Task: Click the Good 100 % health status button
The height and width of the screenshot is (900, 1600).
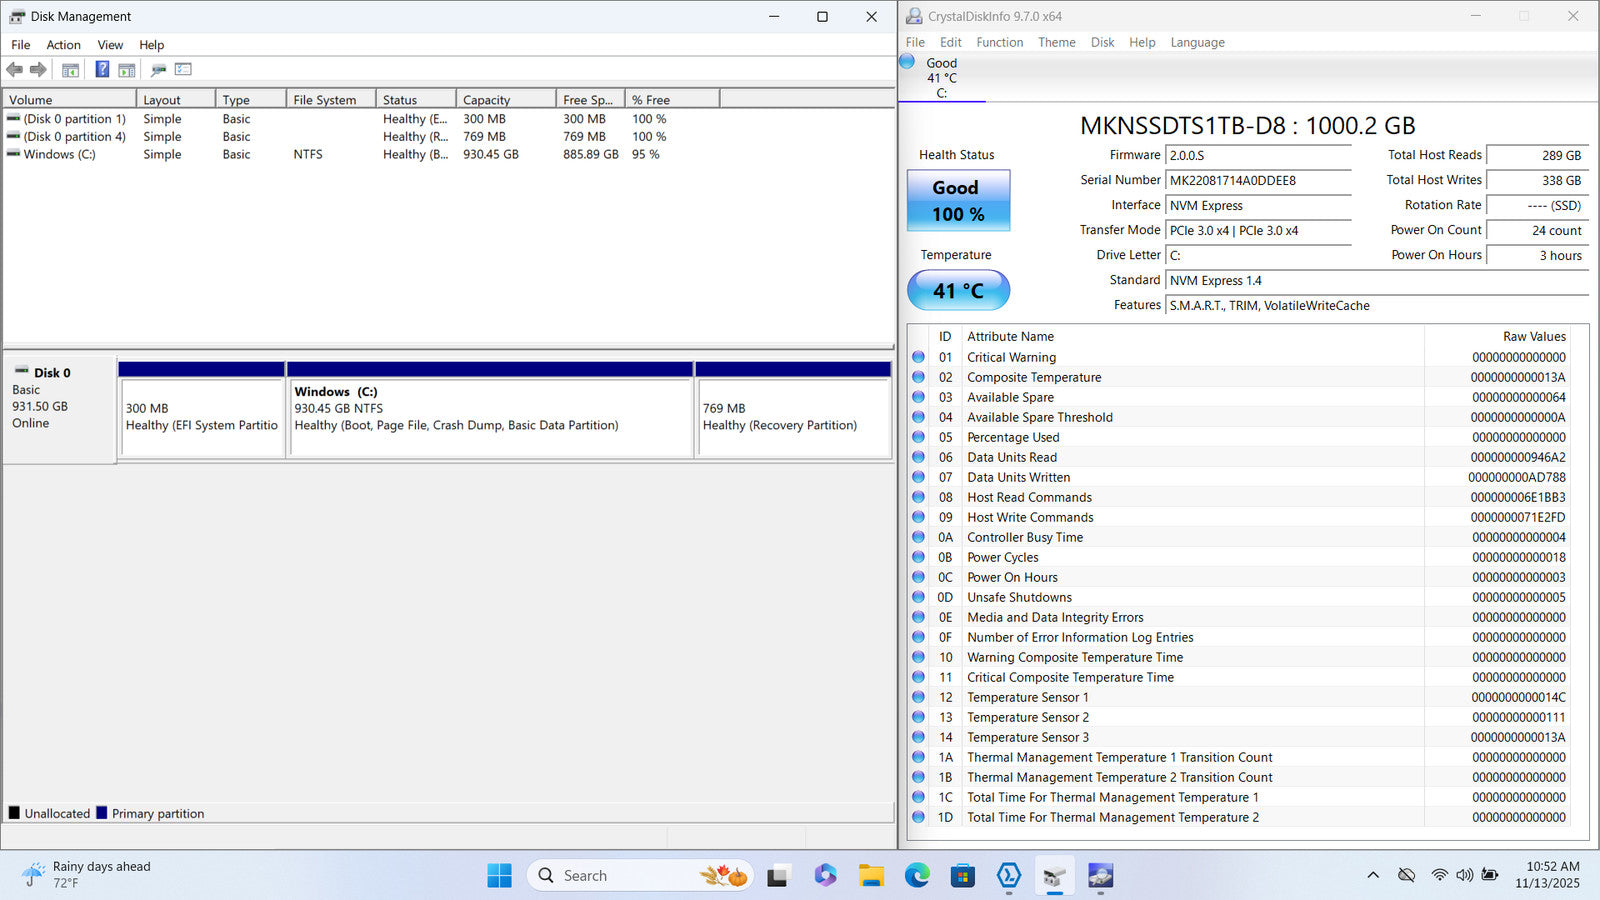Action: pyautogui.click(x=958, y=201)
